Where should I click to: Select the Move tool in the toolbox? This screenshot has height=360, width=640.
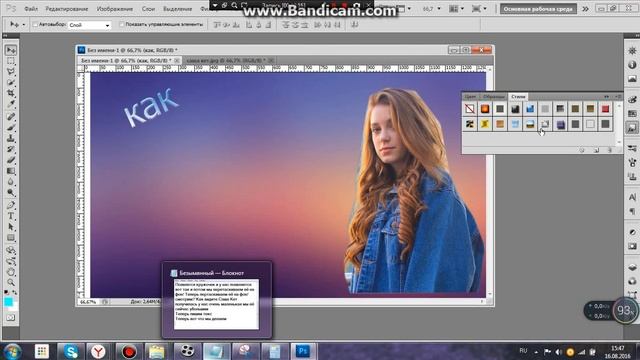tap(11, 50)
